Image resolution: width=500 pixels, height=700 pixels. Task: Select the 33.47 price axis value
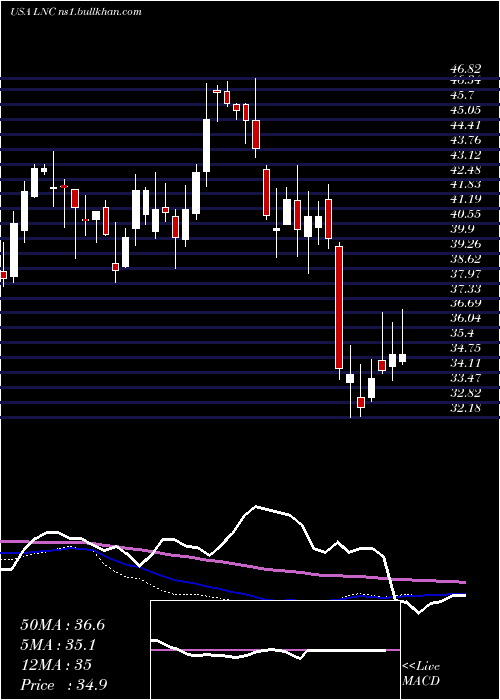click(x=466, y=378)
